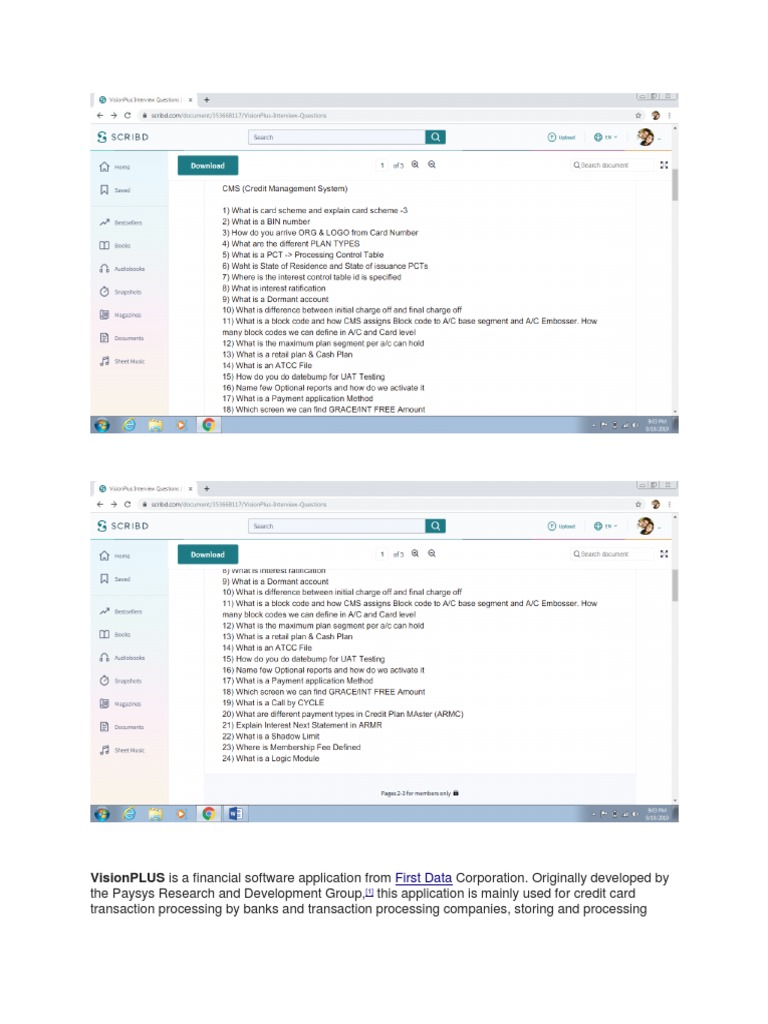Click the Word icon in lower screenshot taskbar

tap(235, 814)
